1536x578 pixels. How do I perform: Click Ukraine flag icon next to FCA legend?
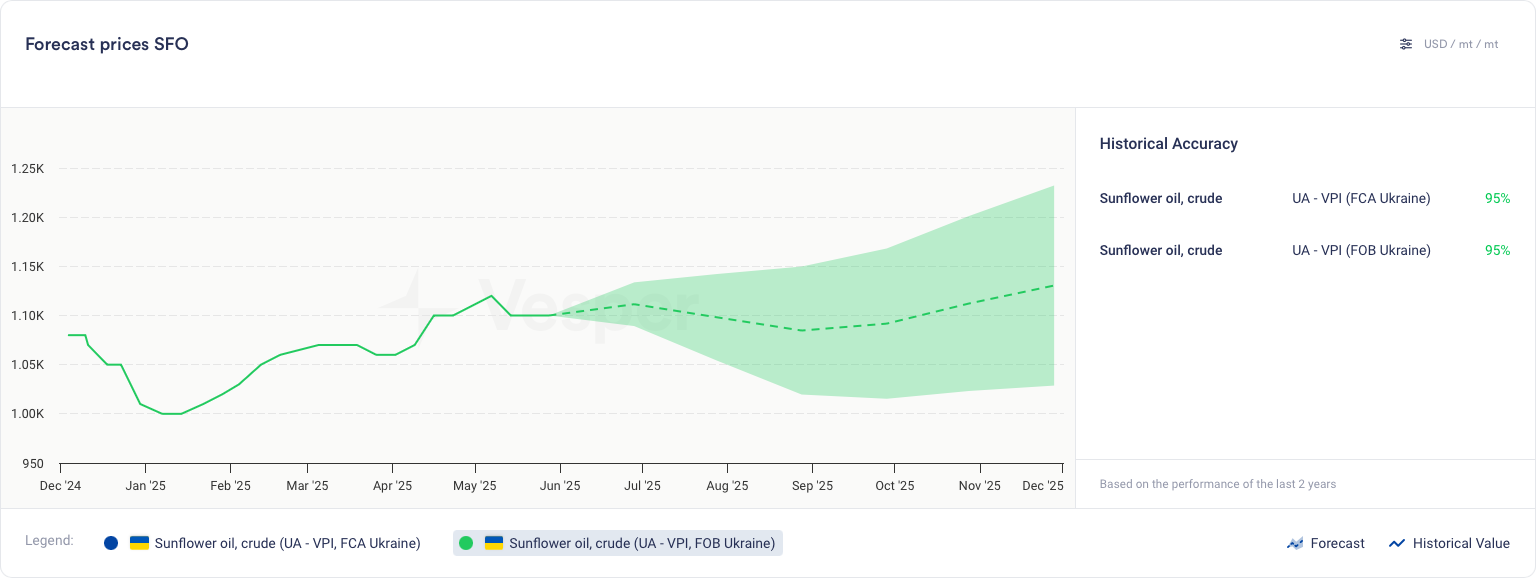(140, 543)
